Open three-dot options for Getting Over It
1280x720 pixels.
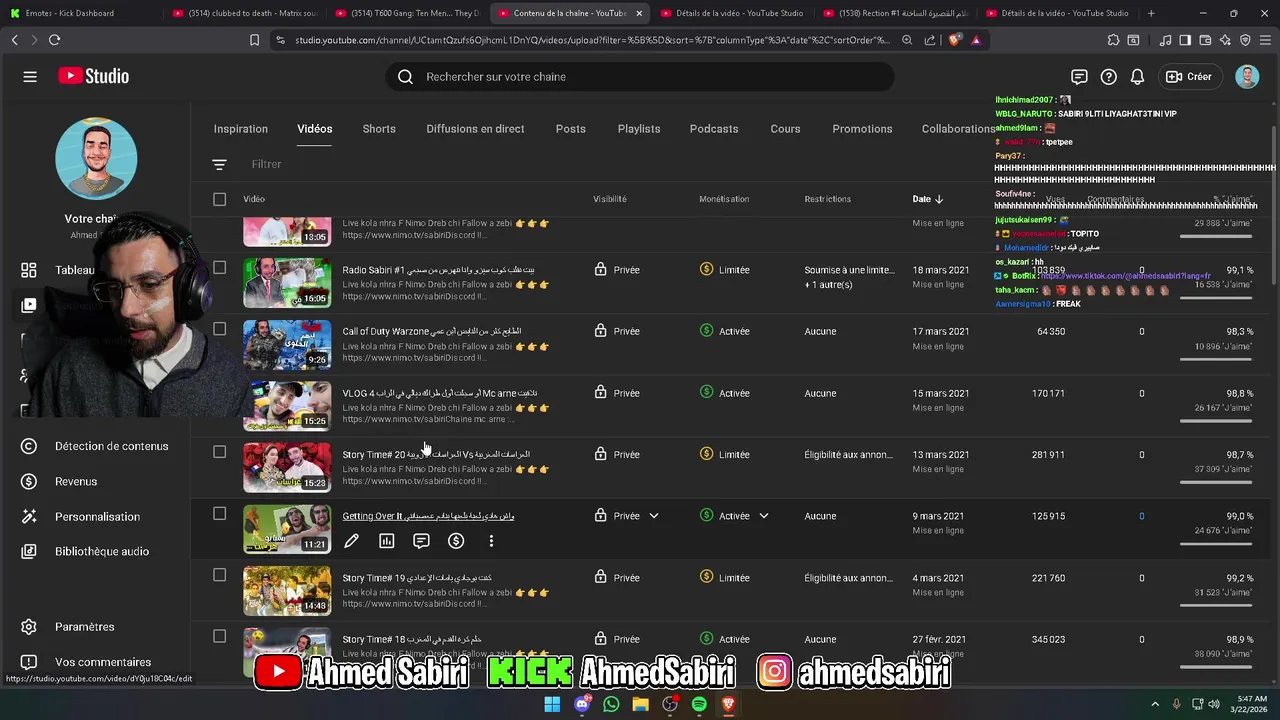coord(491,541)
